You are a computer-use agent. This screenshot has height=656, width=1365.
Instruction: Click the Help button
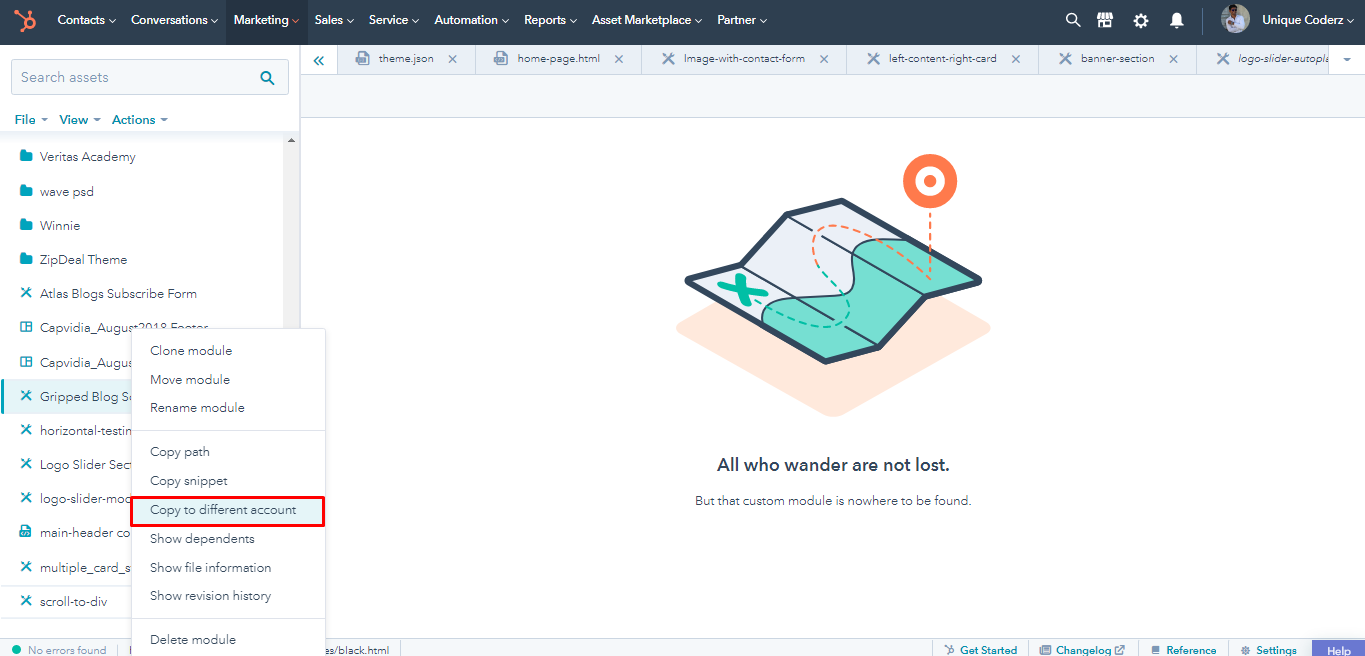[1338, 650]
